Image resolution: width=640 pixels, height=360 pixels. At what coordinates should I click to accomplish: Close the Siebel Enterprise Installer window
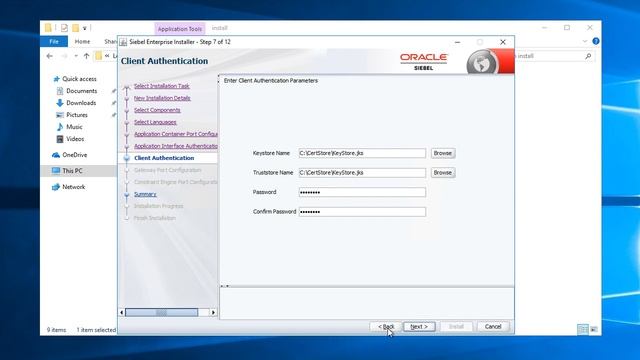click(503, 42)
